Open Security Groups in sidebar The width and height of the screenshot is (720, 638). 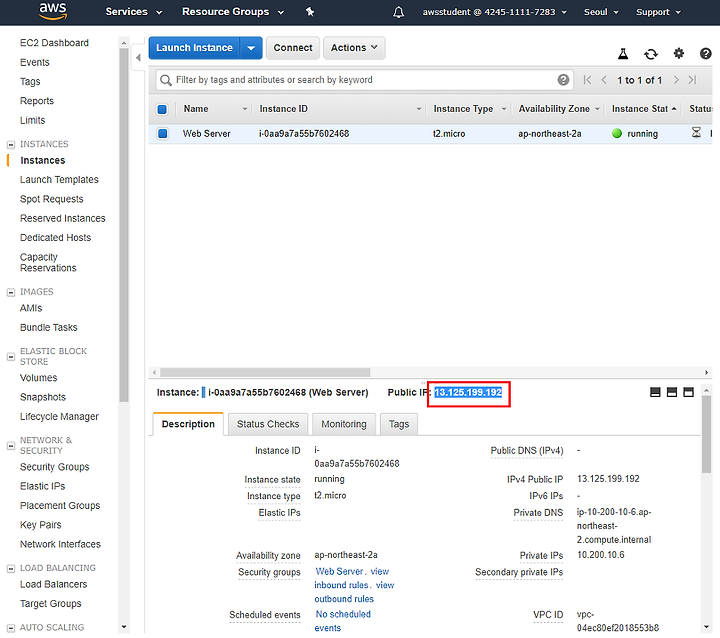click(55, 467)
